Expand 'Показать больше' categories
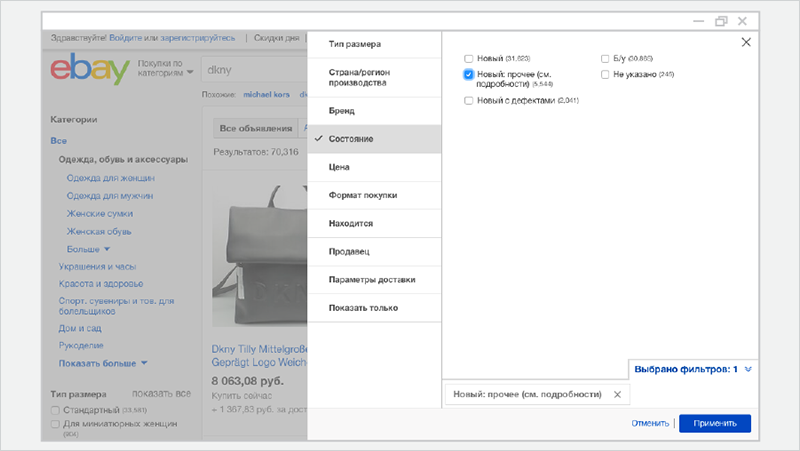This screenshot has width=800, height=451. pos(103,363)
